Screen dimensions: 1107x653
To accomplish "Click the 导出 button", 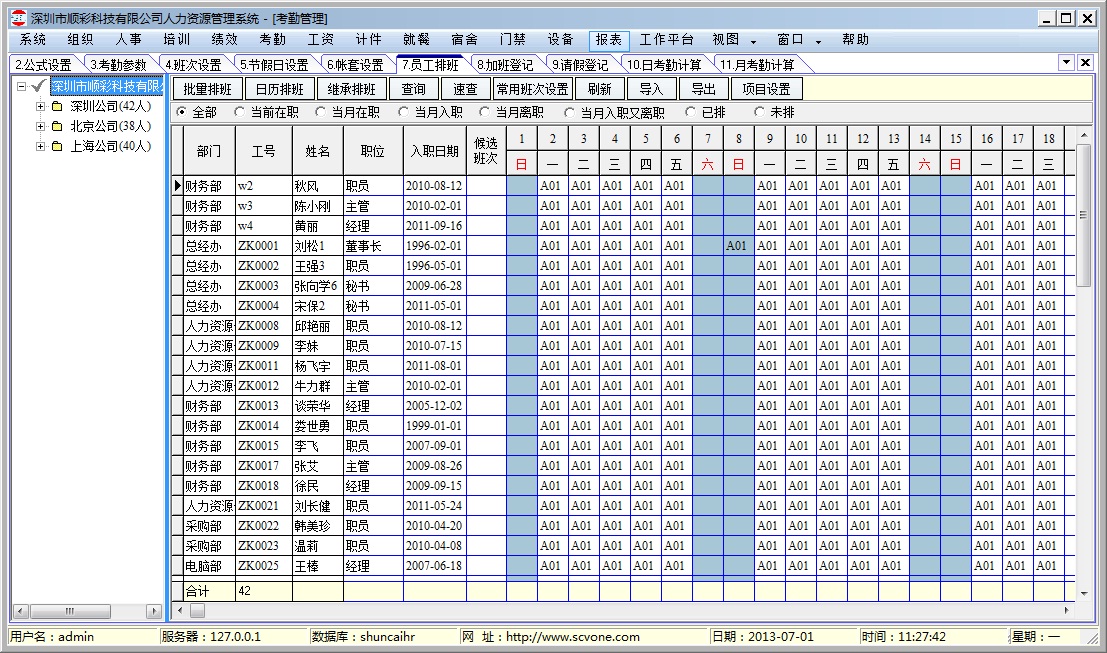I will (703, 89).
